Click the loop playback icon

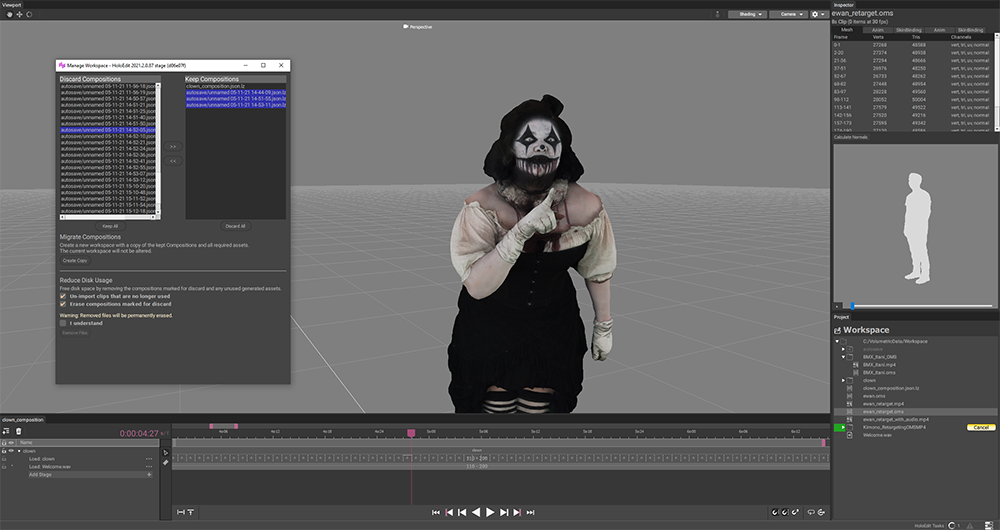coord(811,512)
